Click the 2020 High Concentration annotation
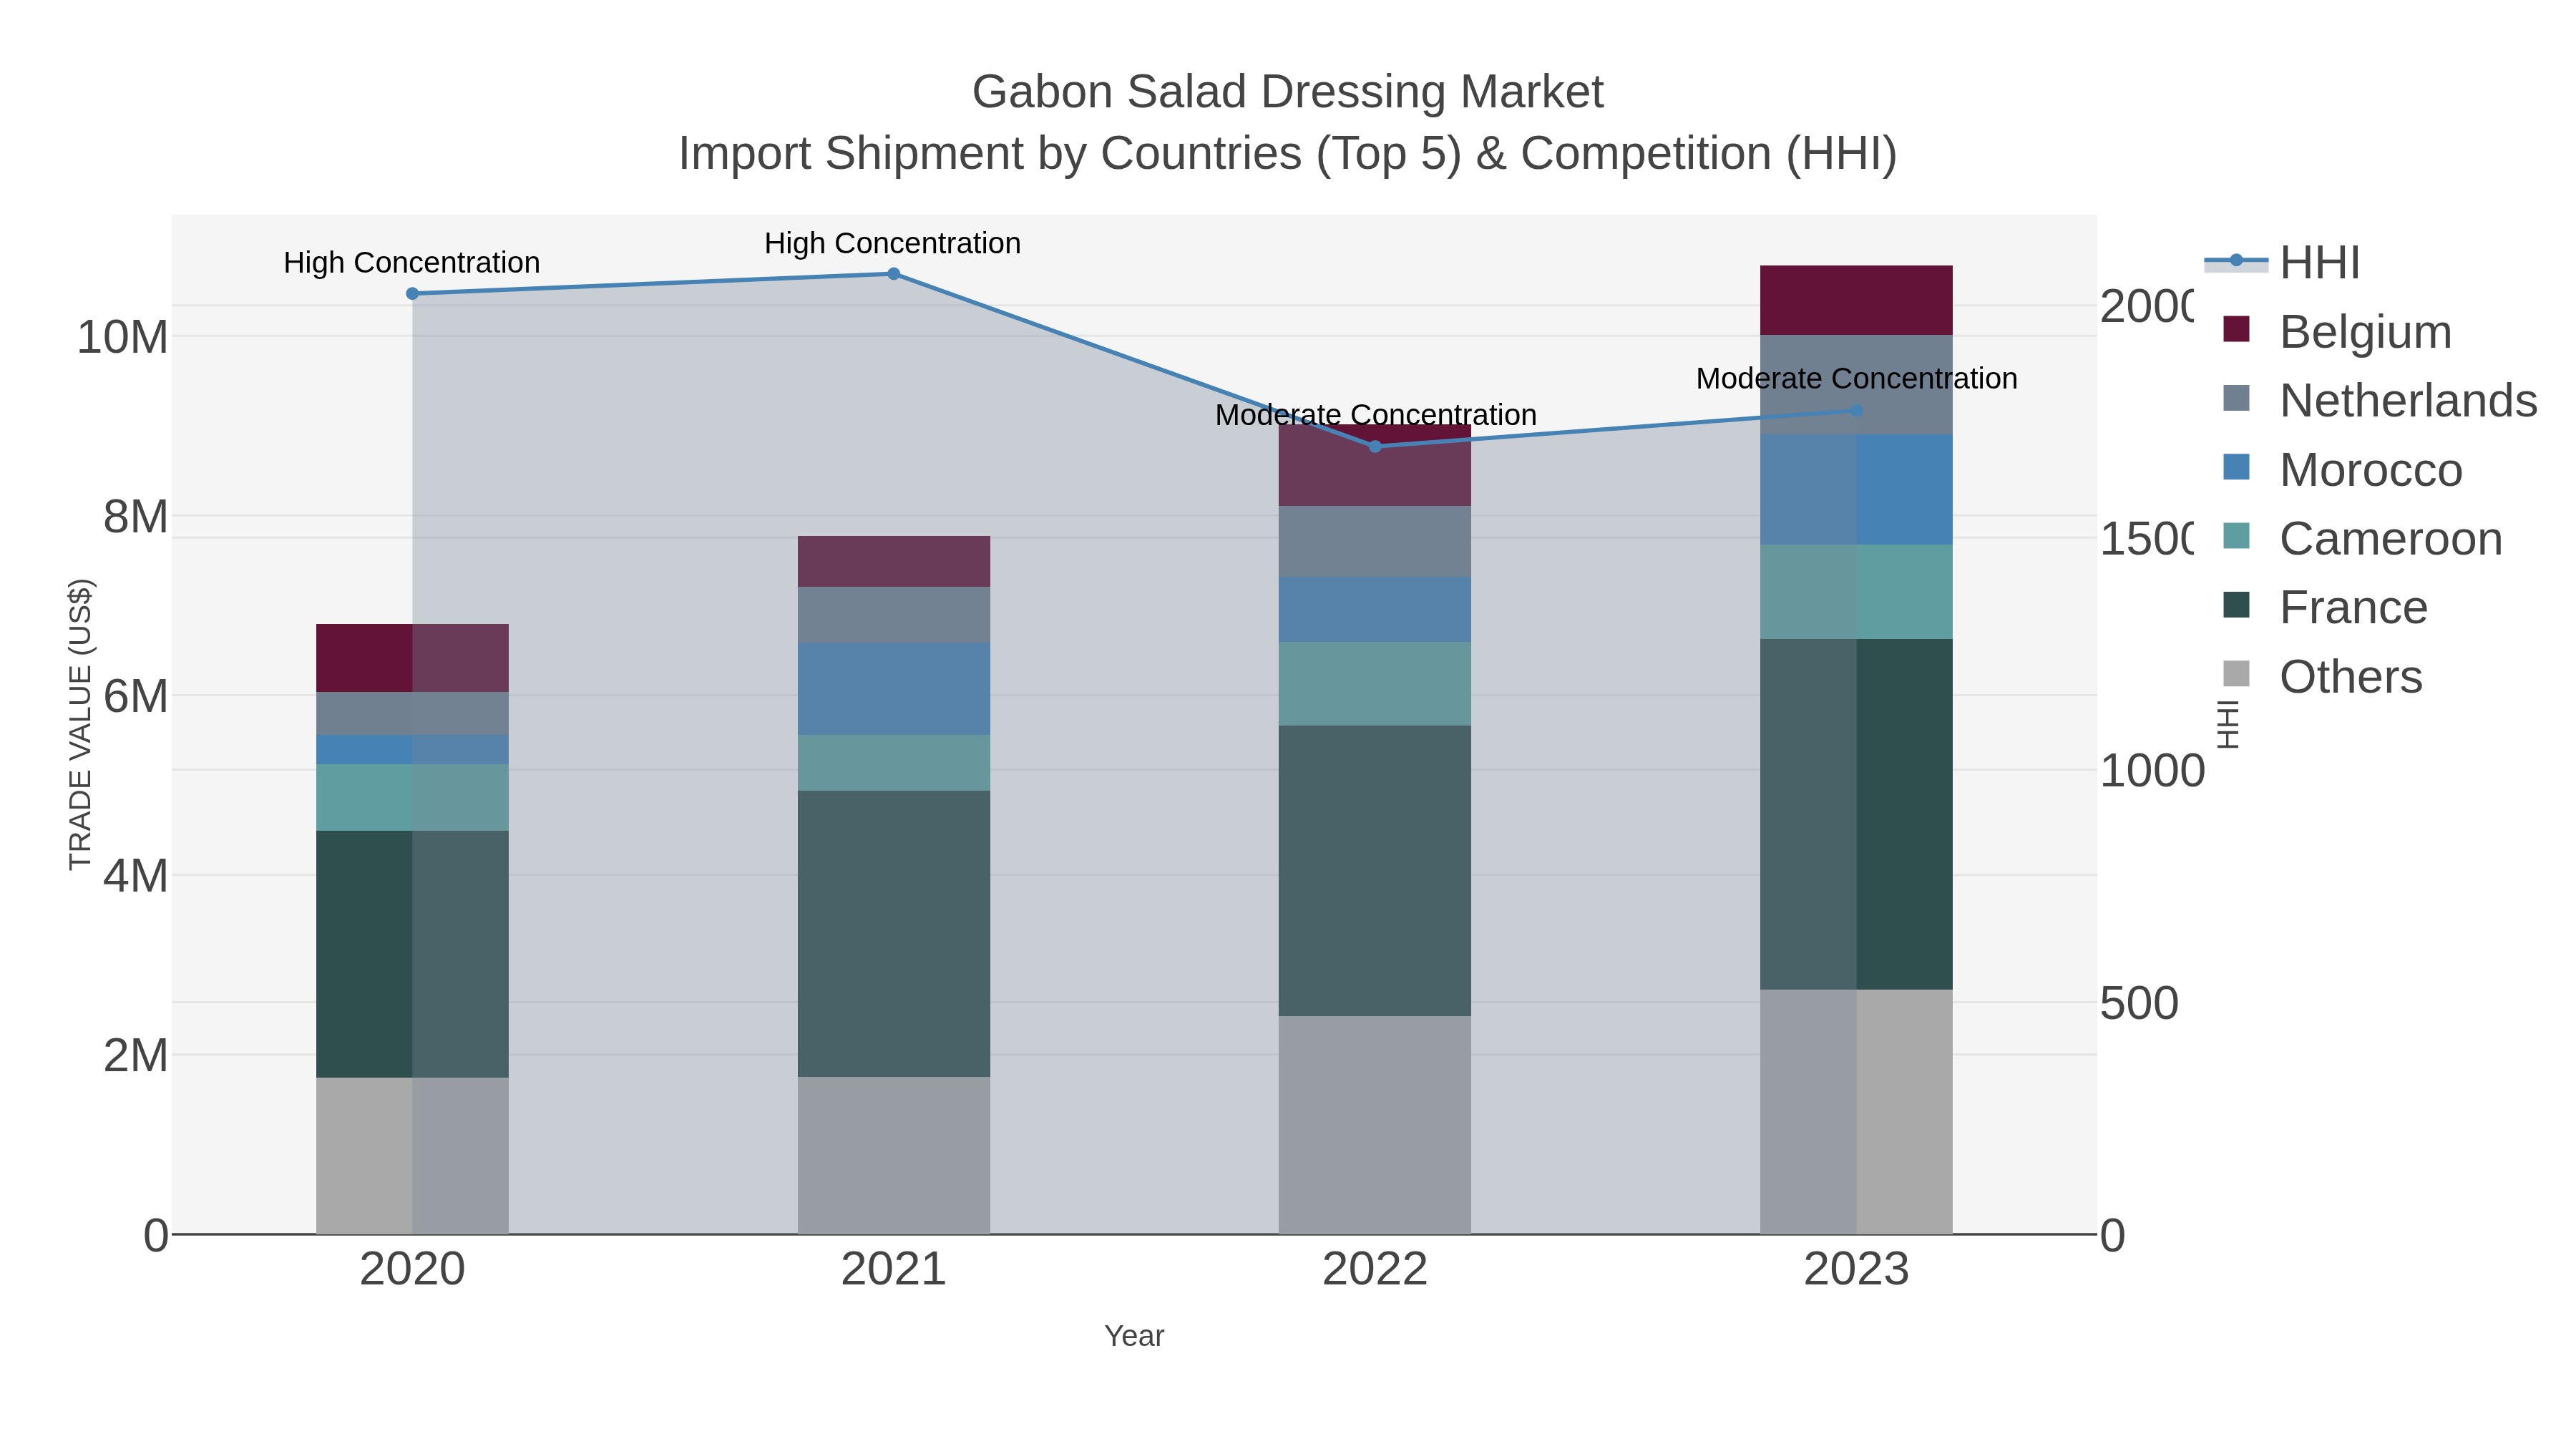2576x1449 pixels. (x=412, y=263)
